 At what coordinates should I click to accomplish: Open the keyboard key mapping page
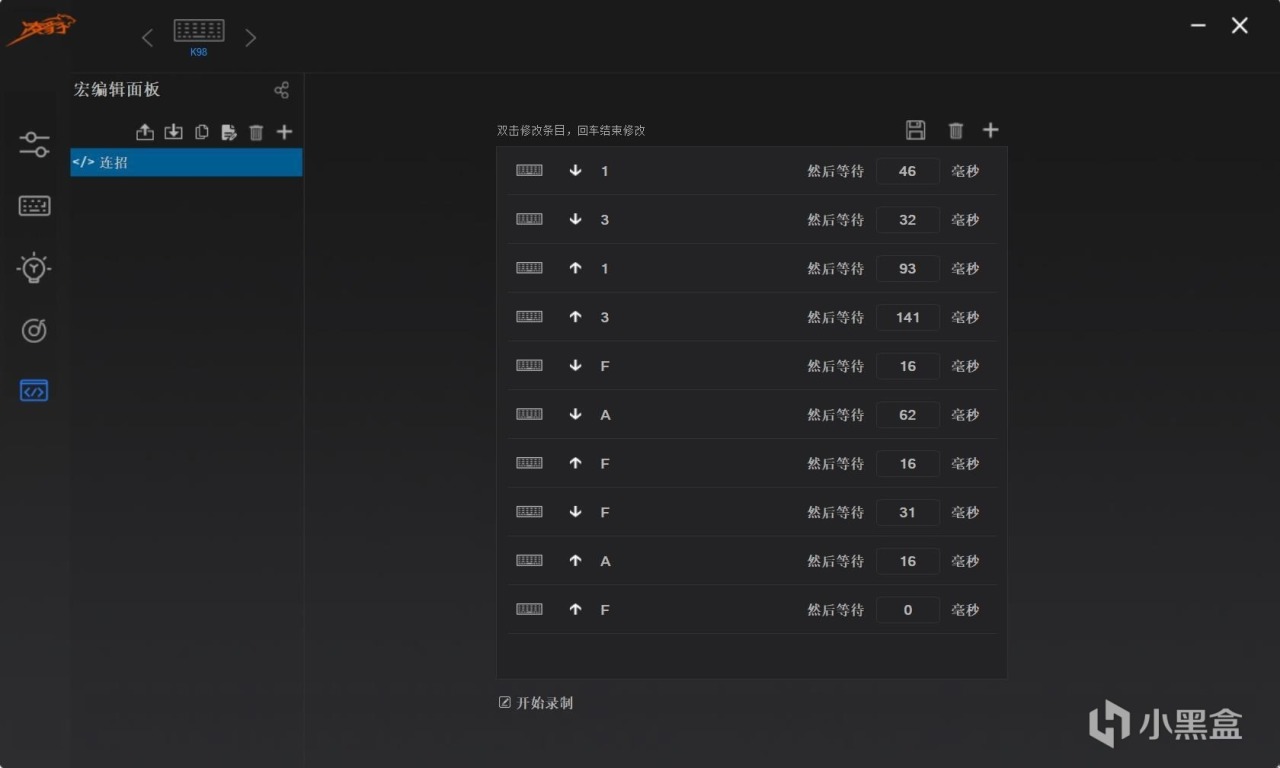point(34,206)
